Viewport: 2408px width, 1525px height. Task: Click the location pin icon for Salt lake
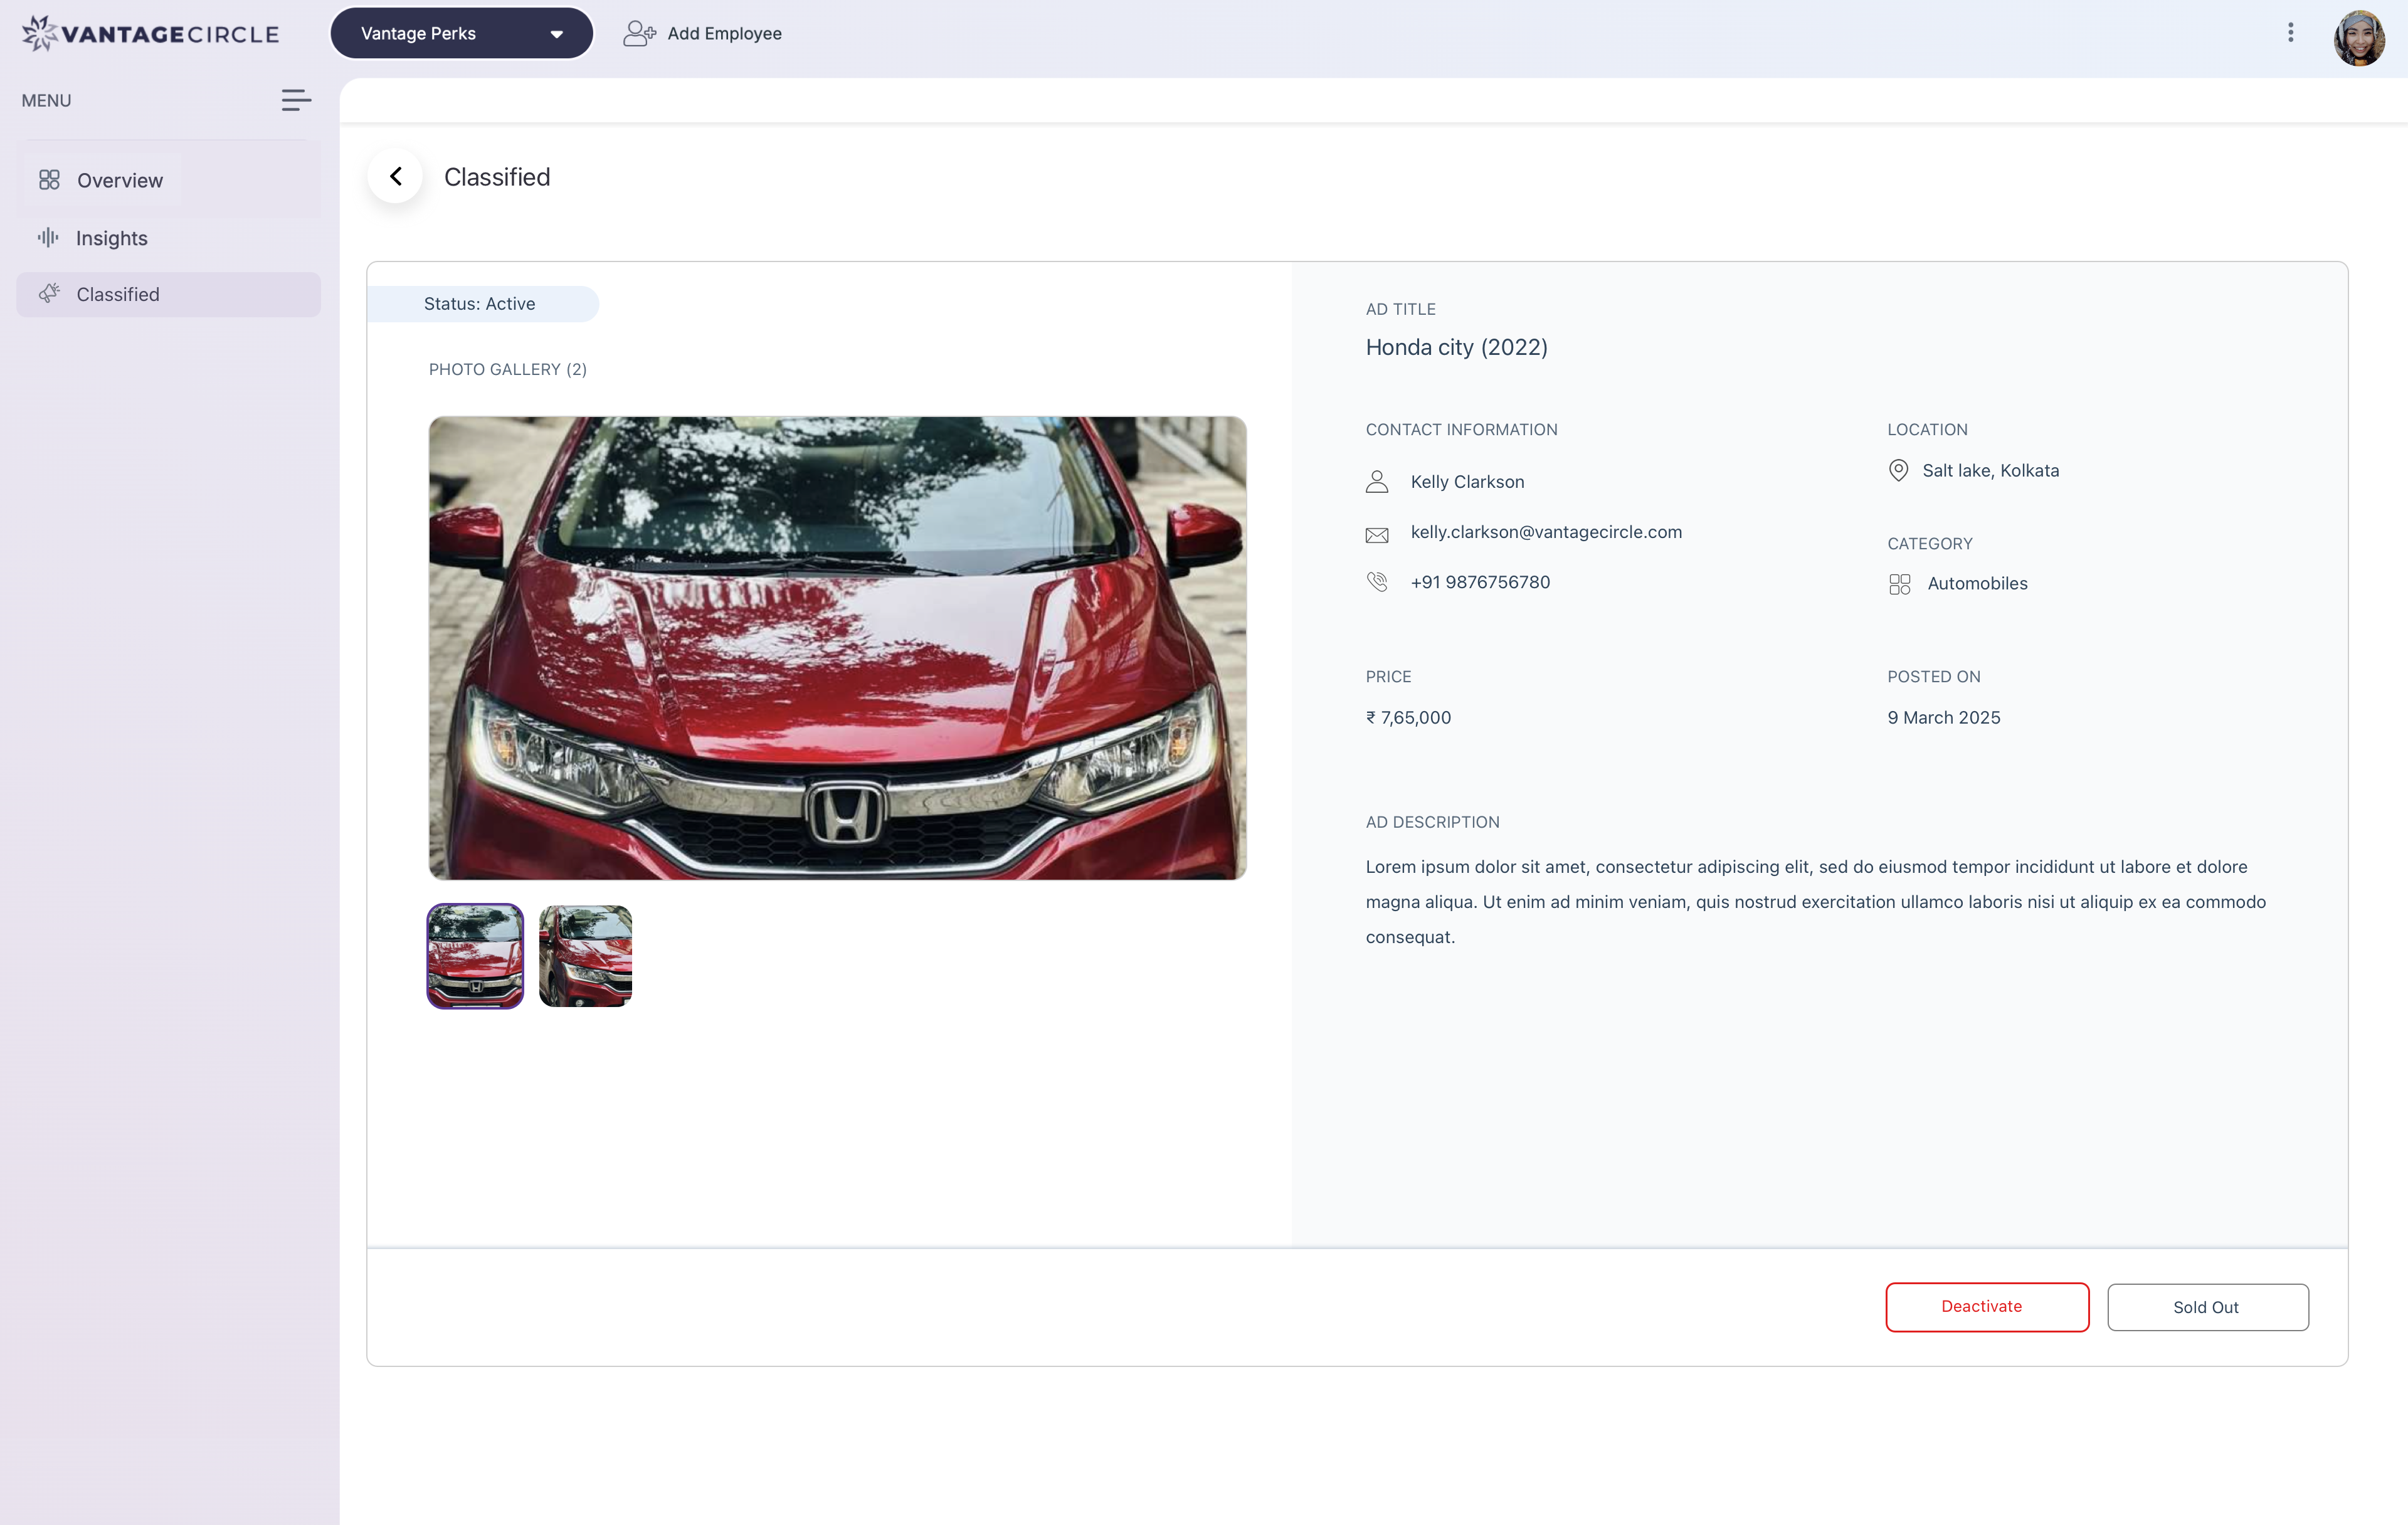tap(1897, 470)
